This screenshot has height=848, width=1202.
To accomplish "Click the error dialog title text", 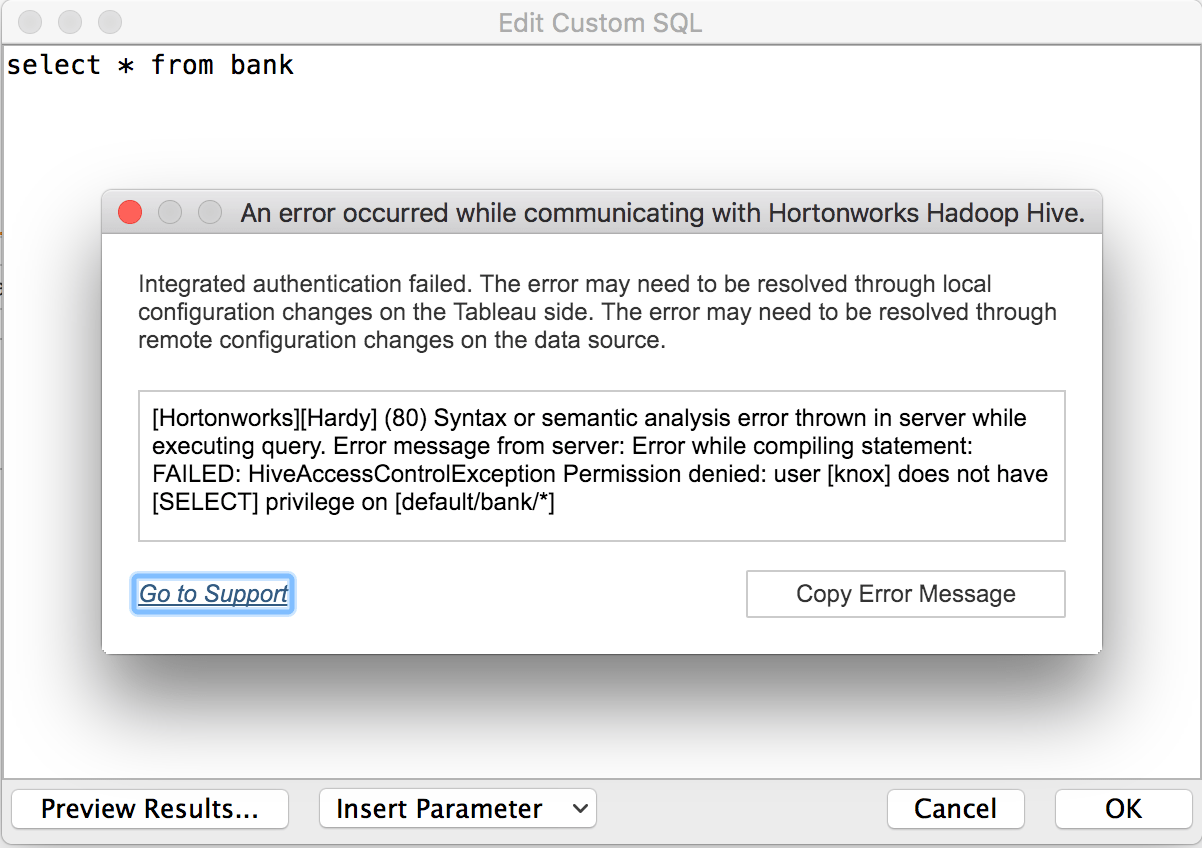I will pos(662,213).
